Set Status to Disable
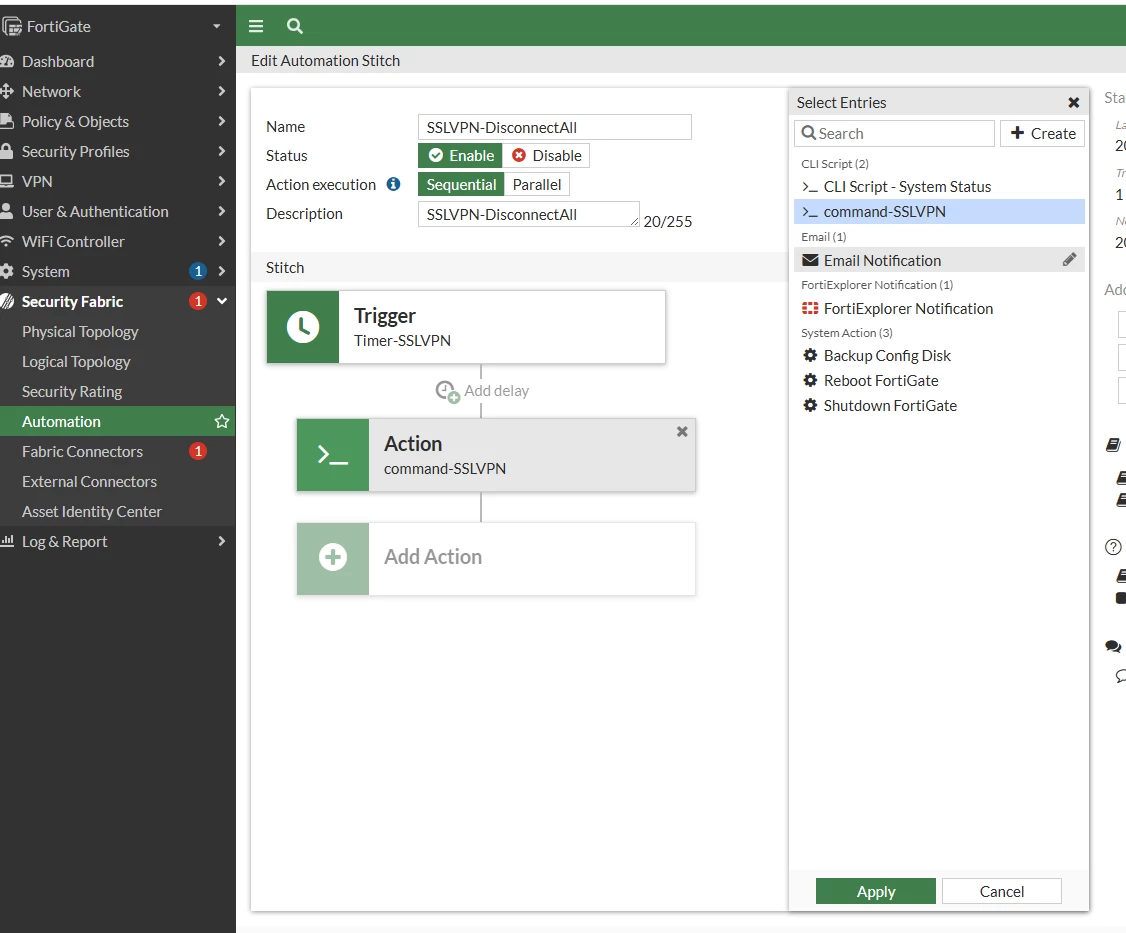1126x933 pixels. coord(546,156)
